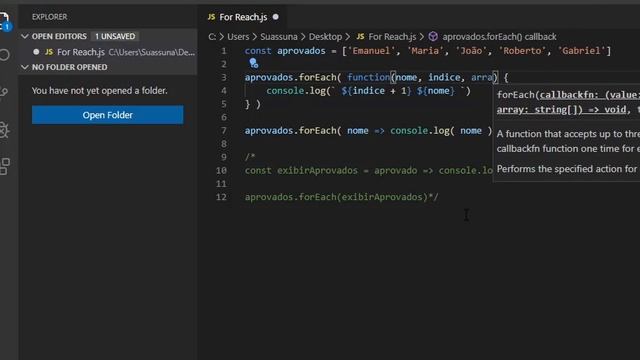Click aprovados.forEach(exibirAprovados) on line 12
The image size is (640, 360).
pos(336,197)
